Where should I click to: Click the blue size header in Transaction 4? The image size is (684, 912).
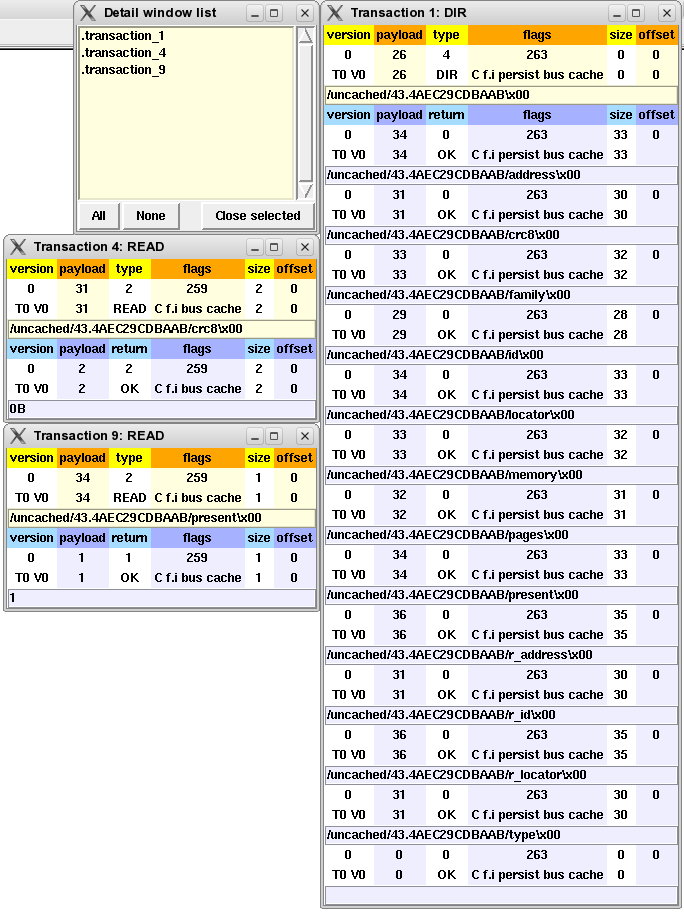258,349
